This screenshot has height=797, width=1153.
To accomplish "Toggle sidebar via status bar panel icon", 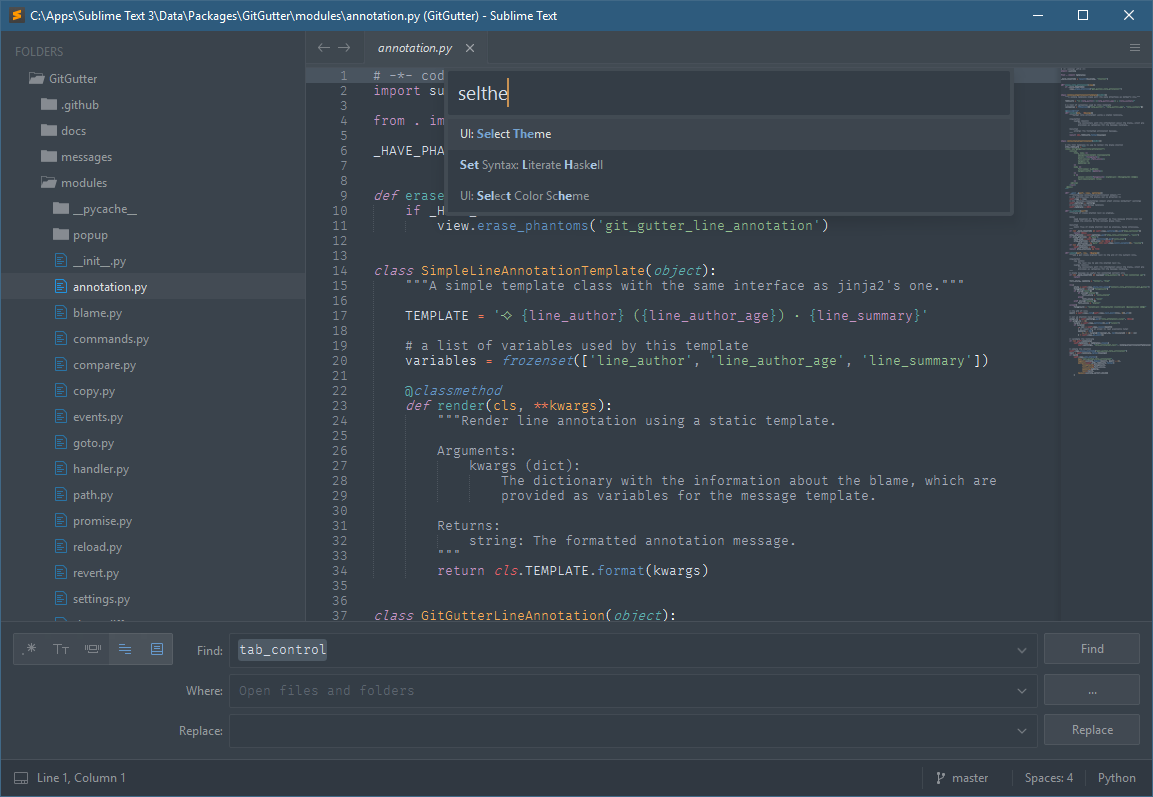I will click(21, 778).
